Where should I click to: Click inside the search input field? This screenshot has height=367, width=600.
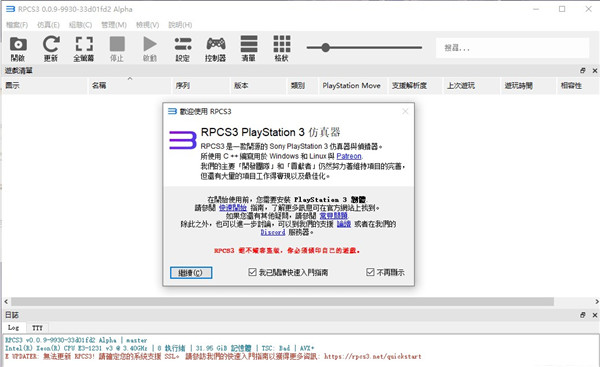click(x=512, y=48)
